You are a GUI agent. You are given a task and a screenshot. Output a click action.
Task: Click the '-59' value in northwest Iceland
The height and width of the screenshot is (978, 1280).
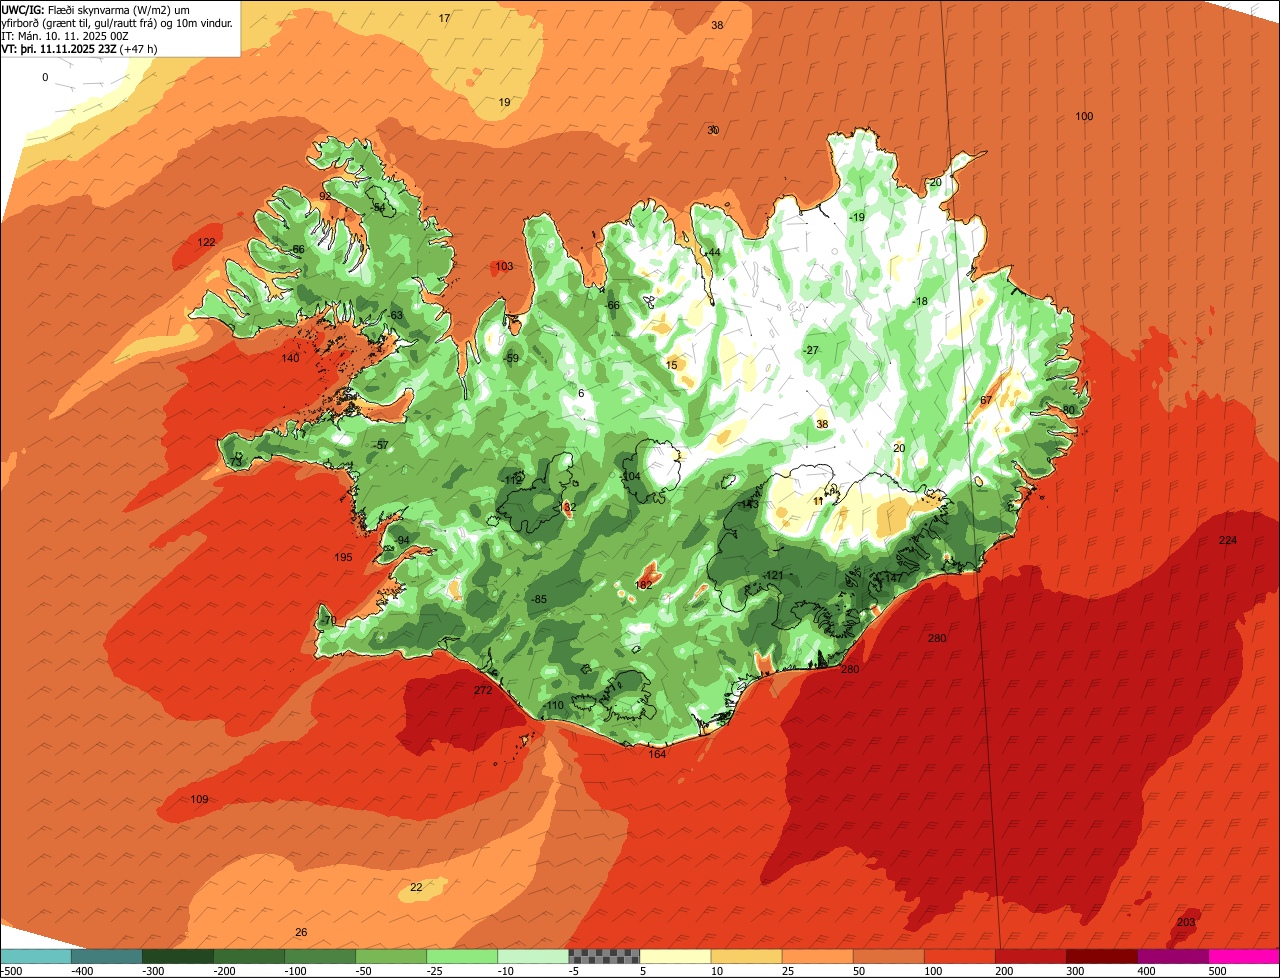click(511, 358)
